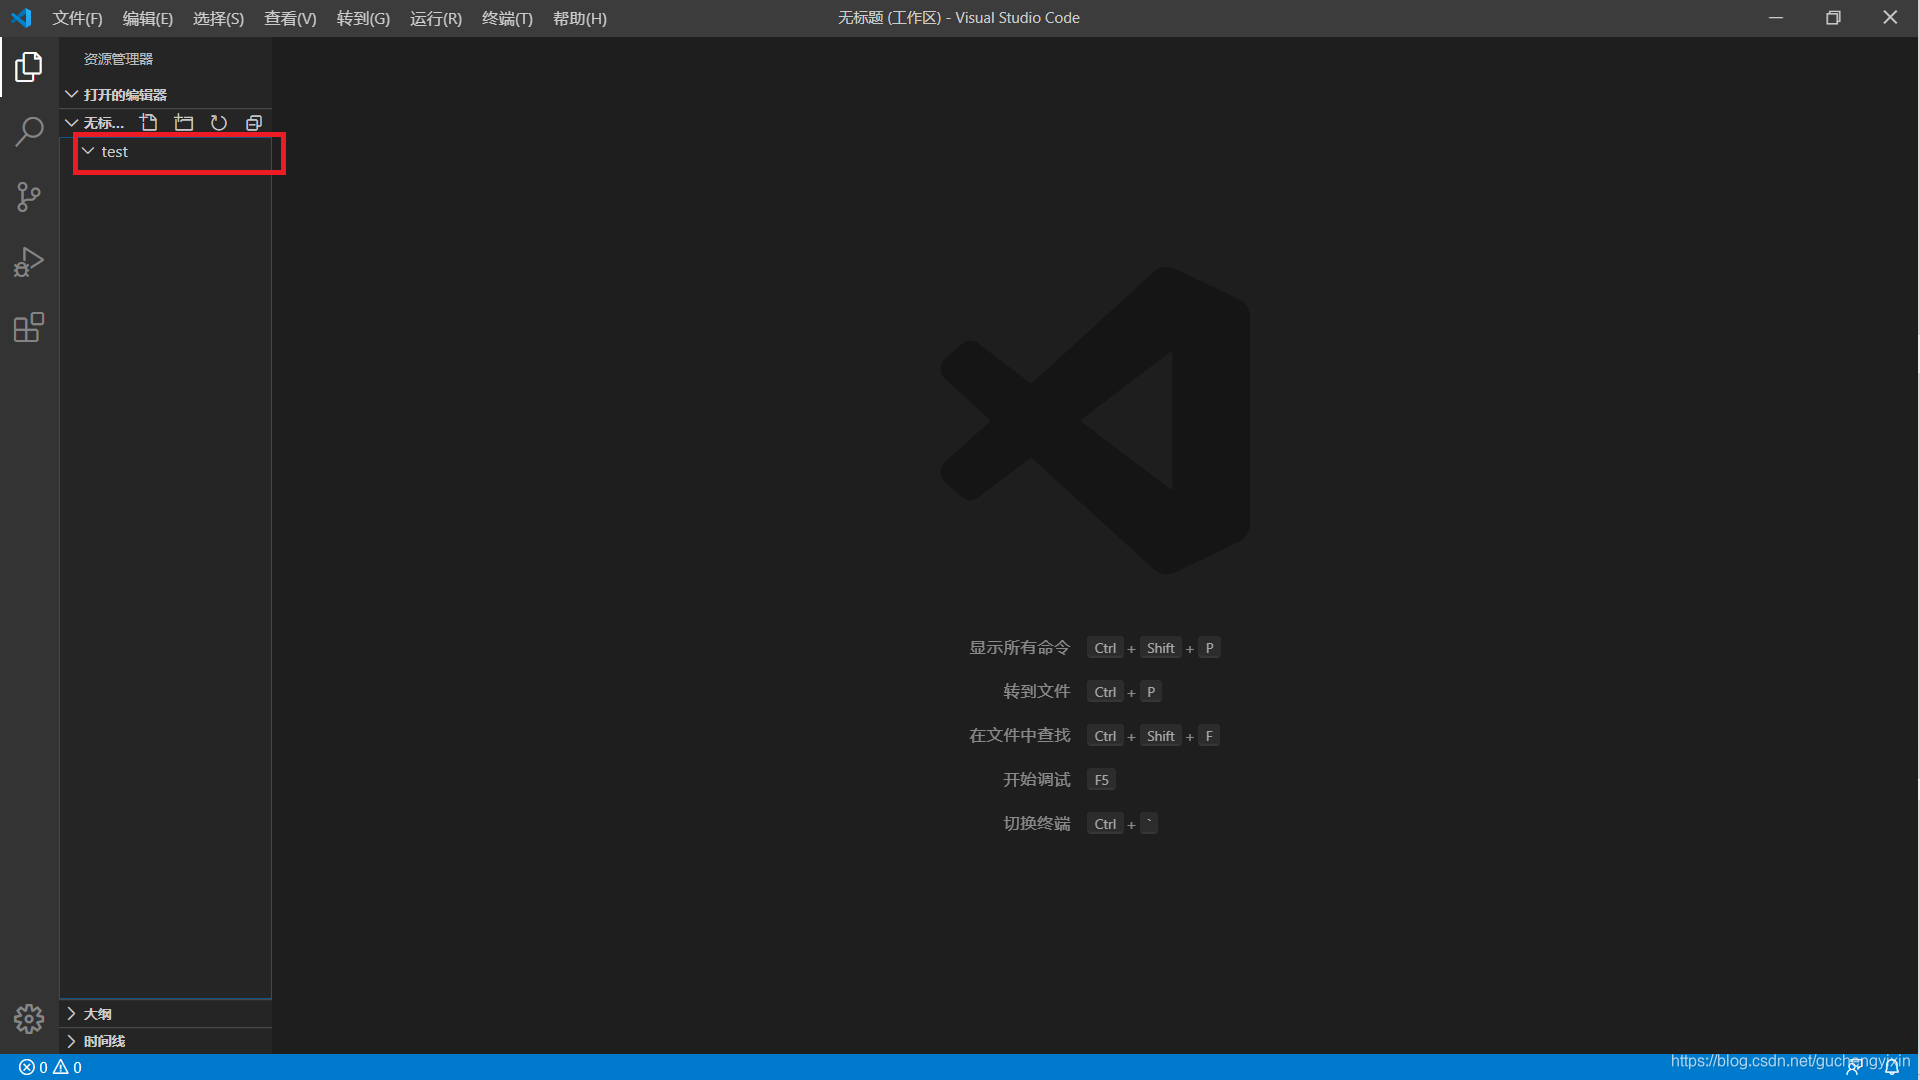The width and height of the screenshot is (1920, 1080).
Task: Open the Source Control view
Action: (29, 197)
